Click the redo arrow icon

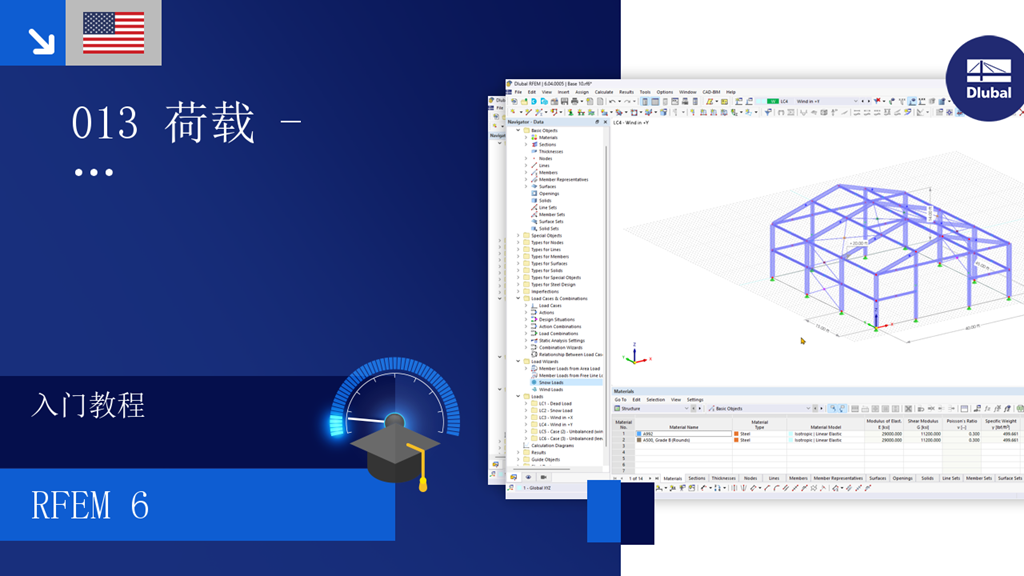pyautogui.click(x=628, y=102)
